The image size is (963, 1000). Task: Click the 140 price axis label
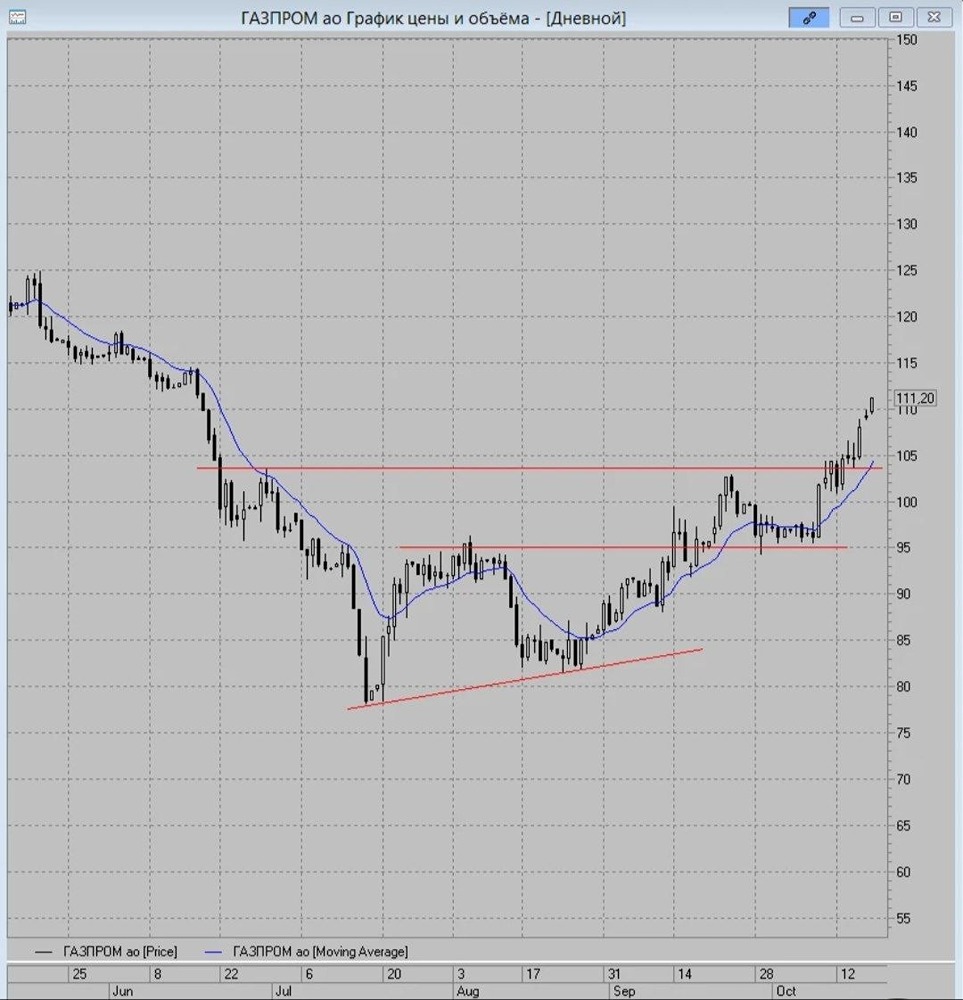coord(906,133)
